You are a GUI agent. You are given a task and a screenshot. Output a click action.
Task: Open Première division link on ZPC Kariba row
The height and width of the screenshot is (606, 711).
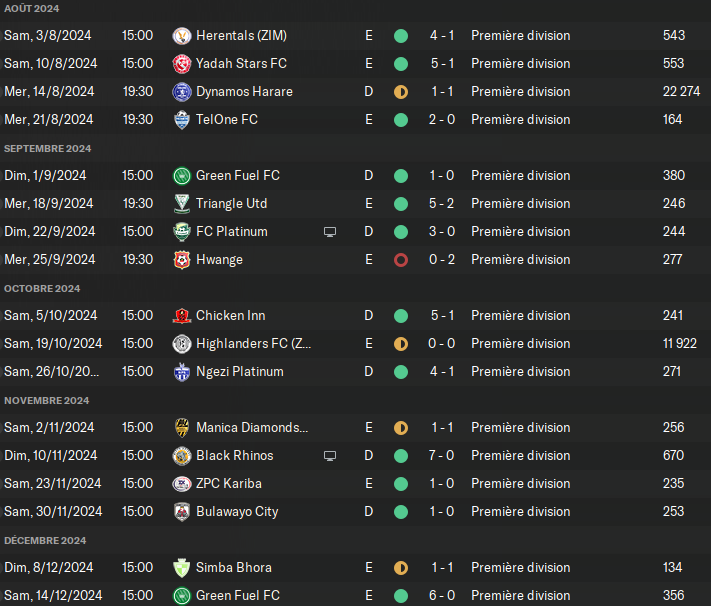coord(521,484)
